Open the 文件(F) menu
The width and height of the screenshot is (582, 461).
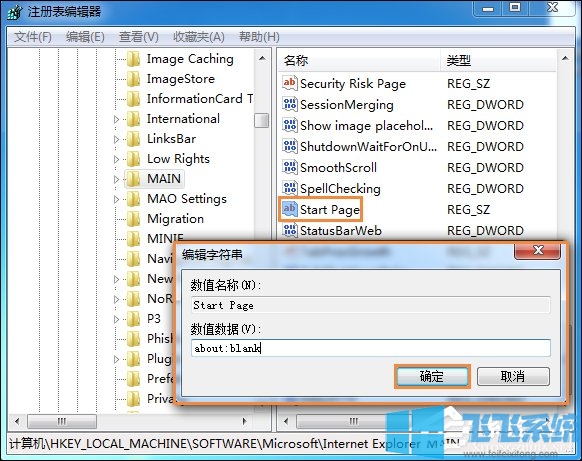[x=33, y=37]
